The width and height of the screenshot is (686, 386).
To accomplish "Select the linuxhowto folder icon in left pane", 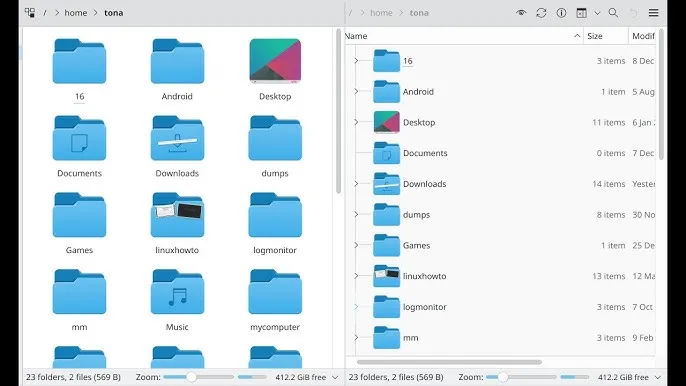I will pyautogui.click(x=177, y=215).
